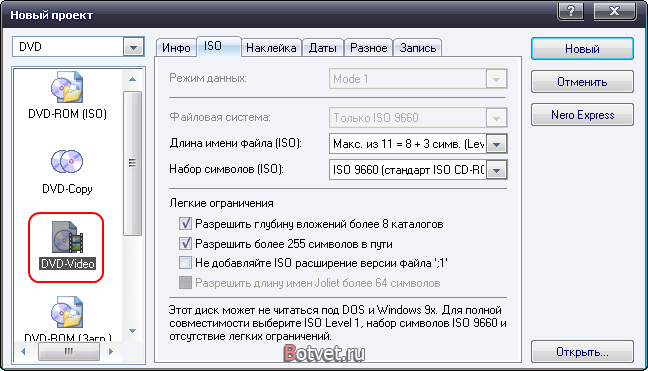Click the Новый button
The width and height of the screenshot is (648, 371).
pyautogui.click(x=582, y=49)
